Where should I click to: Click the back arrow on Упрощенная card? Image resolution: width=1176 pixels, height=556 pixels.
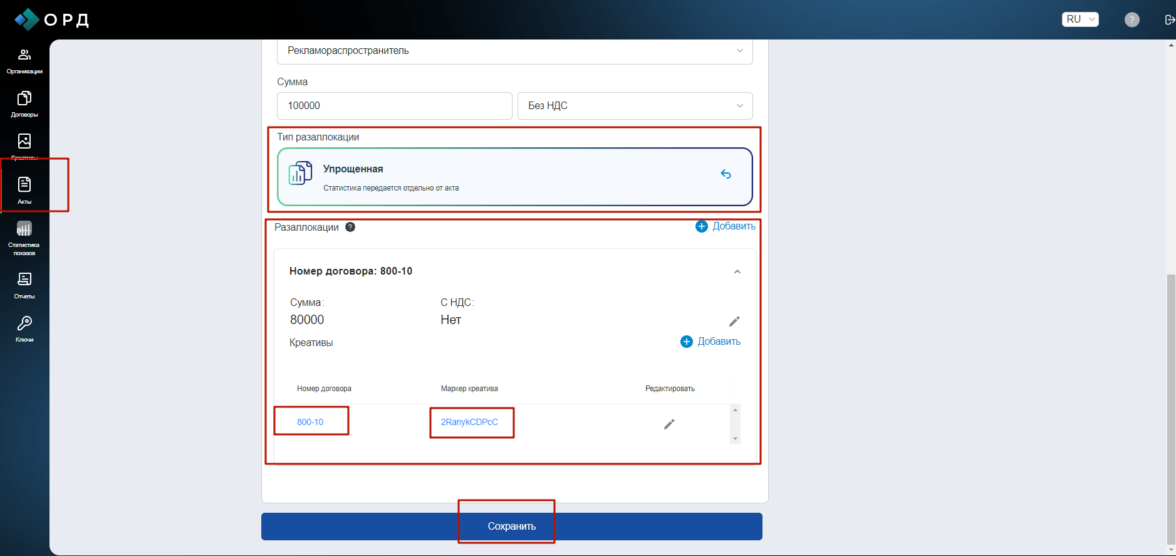coord(726,174)
